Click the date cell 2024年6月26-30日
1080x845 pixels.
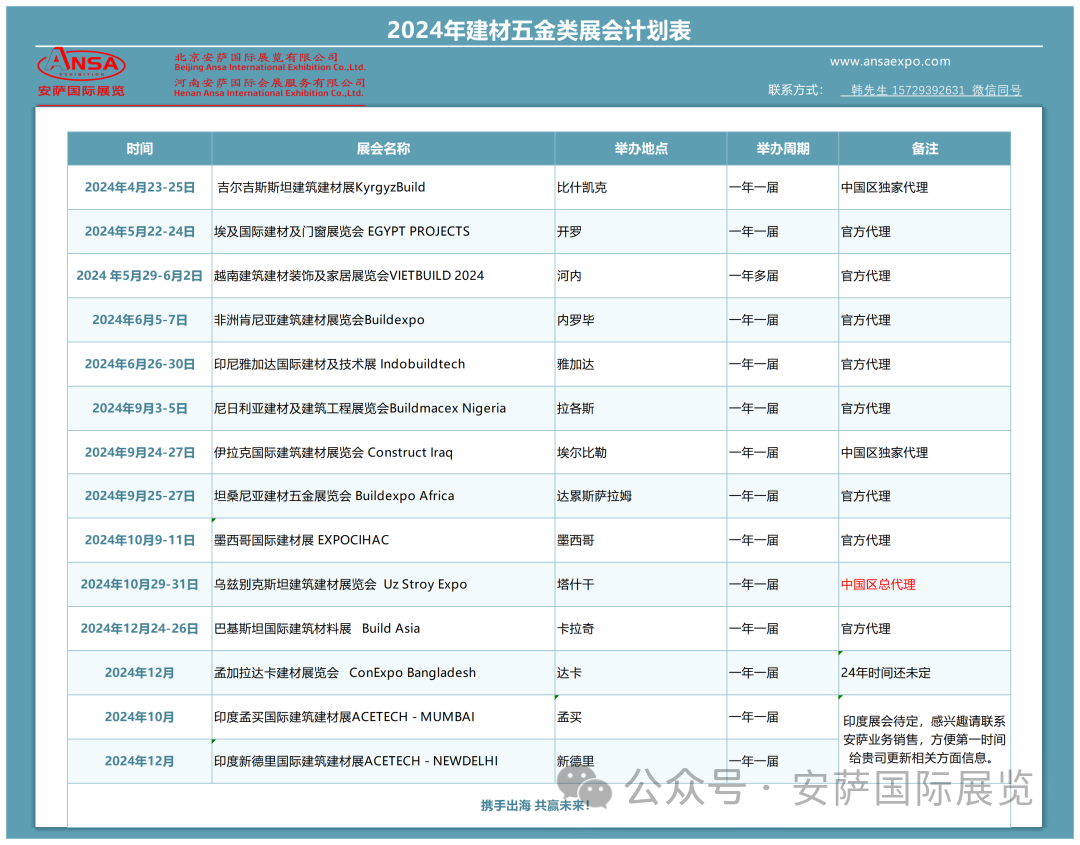(140, 364)
